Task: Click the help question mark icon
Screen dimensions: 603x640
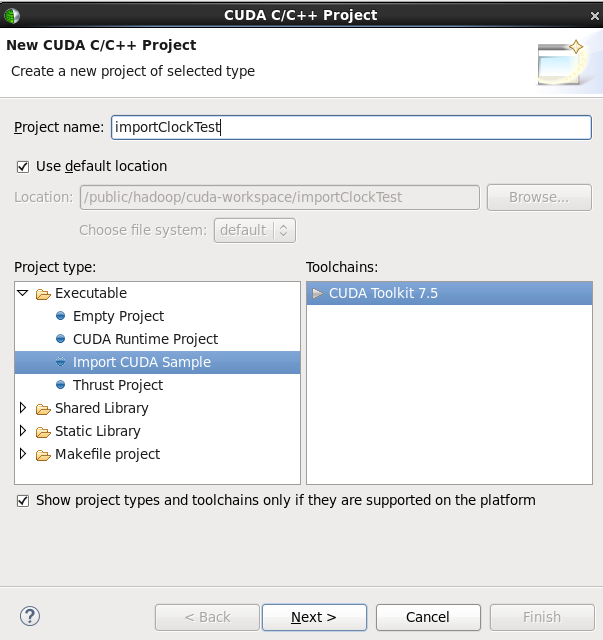Action: pos(30,616)
